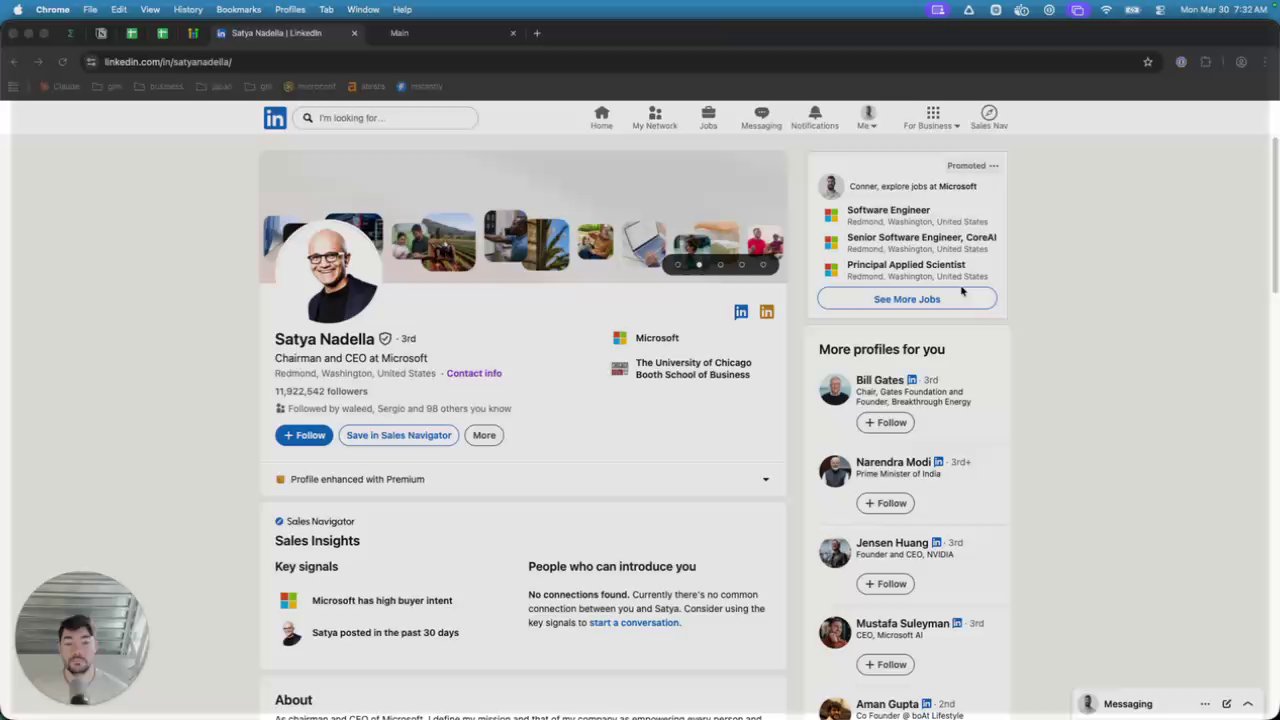Follow Bill Gates

click(x=885, y=423)
